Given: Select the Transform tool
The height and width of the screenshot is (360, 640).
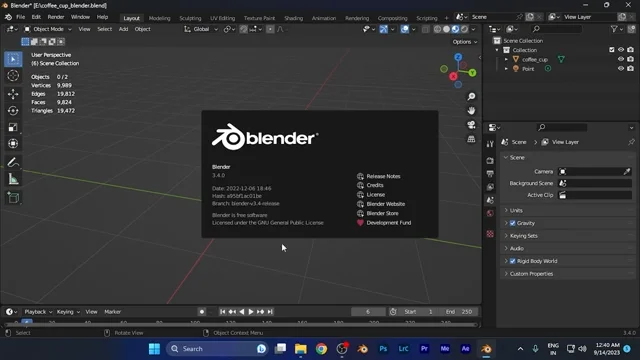Looking at the screenshot, I should pos(13,144).
